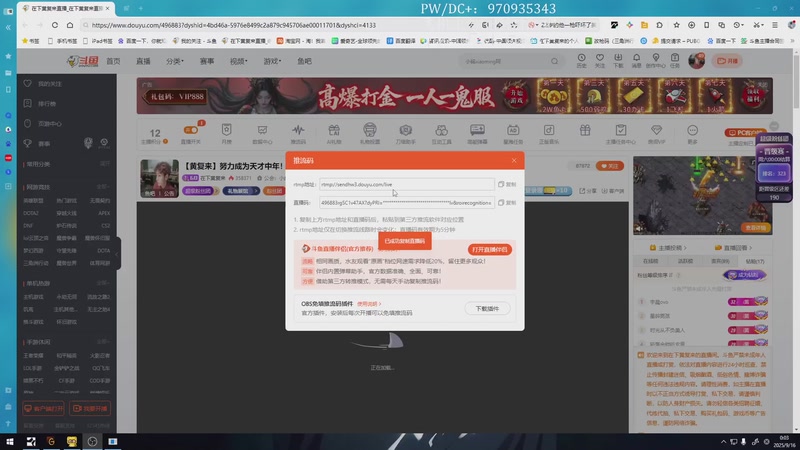Click the game video thumbnail on right
The width and height of the screenshot is (800, 450).
pos(694,195)
